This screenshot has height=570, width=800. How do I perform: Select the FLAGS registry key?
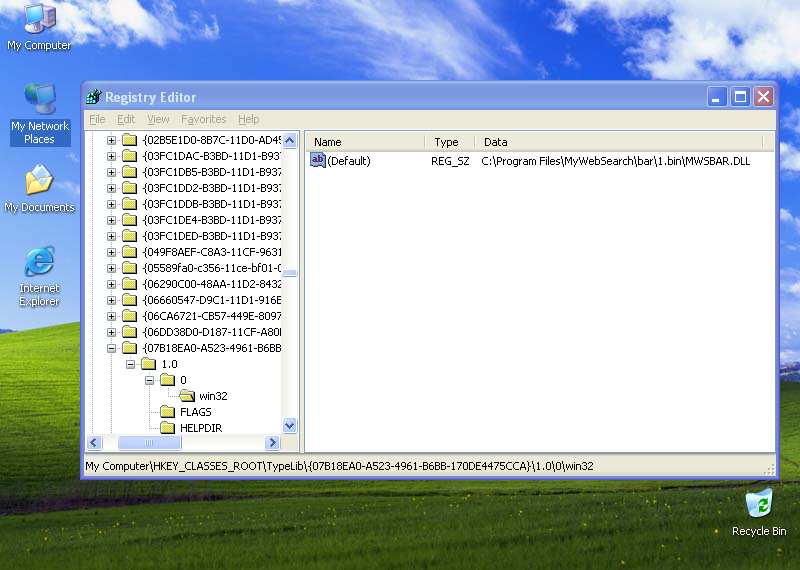195,412
